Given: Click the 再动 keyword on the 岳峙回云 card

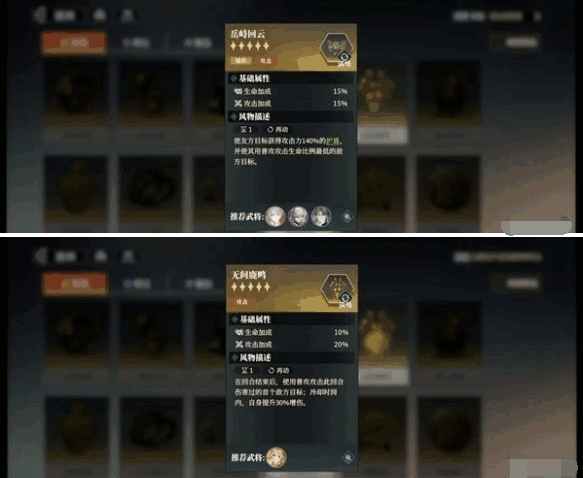Looking at the screenshot, I should [x=278, y=129].
